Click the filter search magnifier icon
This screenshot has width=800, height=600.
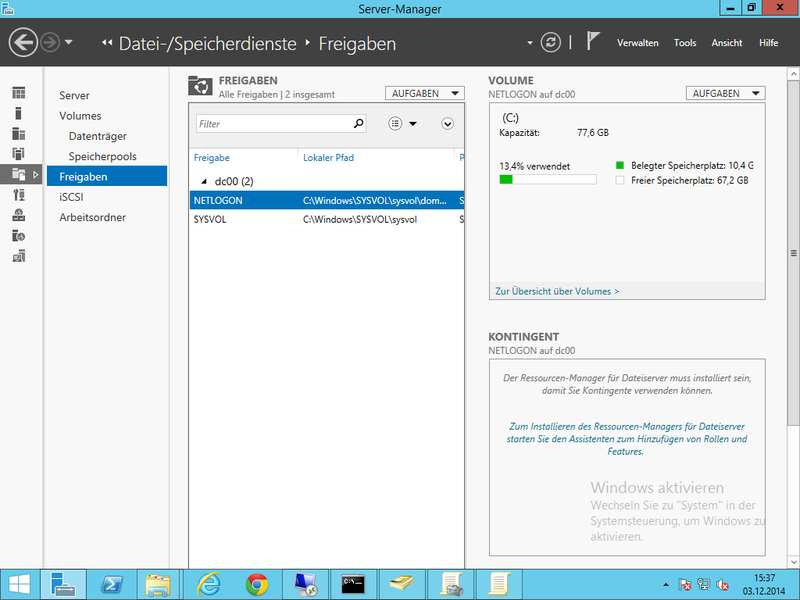(x=359, y=124)
